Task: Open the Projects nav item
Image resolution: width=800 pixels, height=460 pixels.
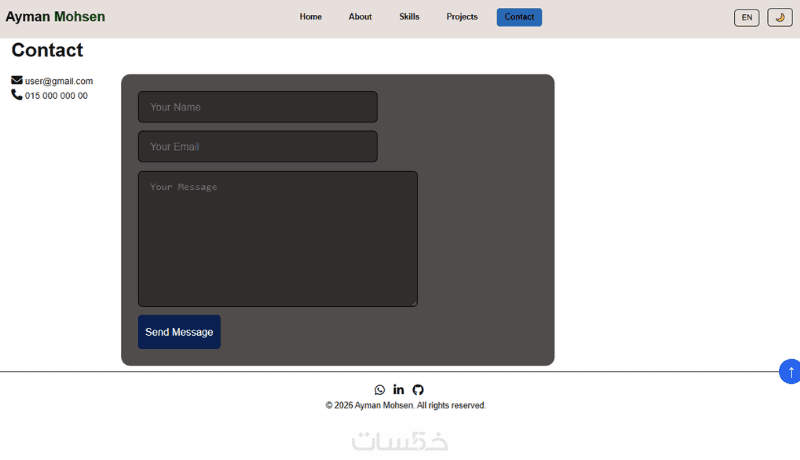Action: tap(462, 17)
